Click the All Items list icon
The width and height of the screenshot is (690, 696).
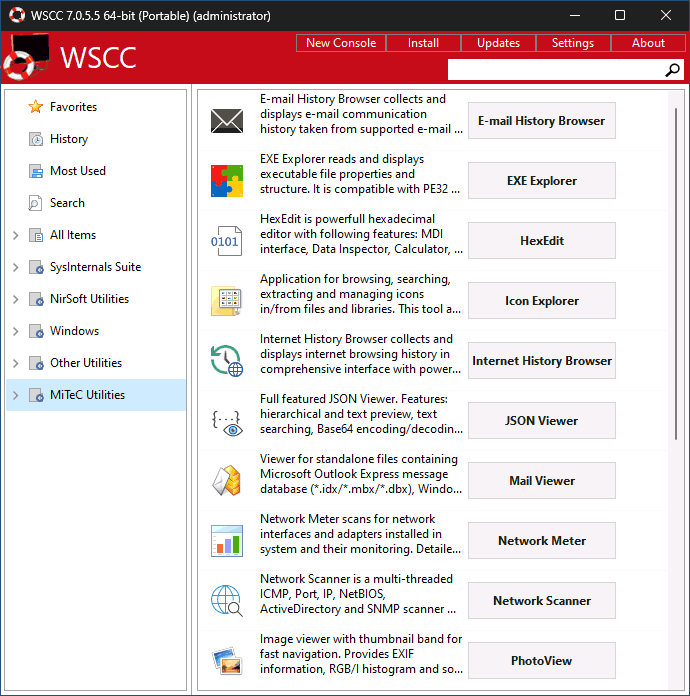click(x=36, y=235)
